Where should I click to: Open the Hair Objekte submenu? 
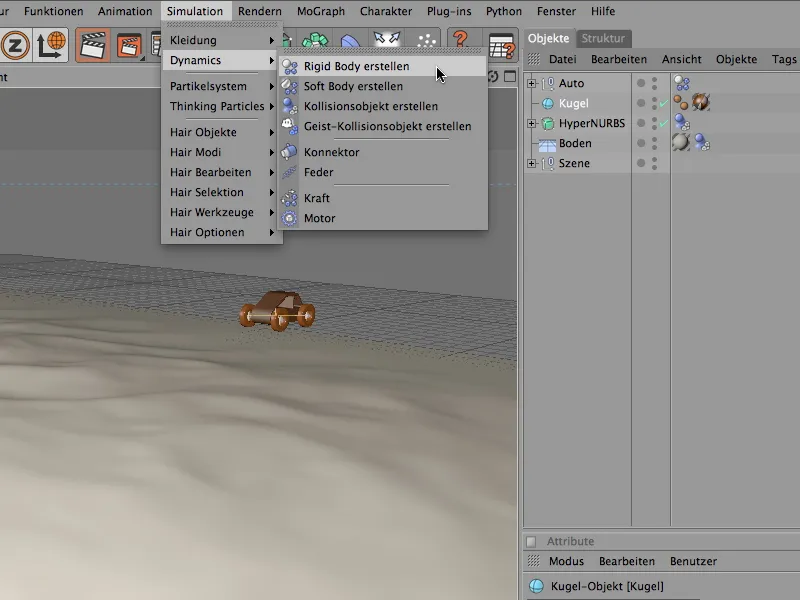tap(203, 132)
